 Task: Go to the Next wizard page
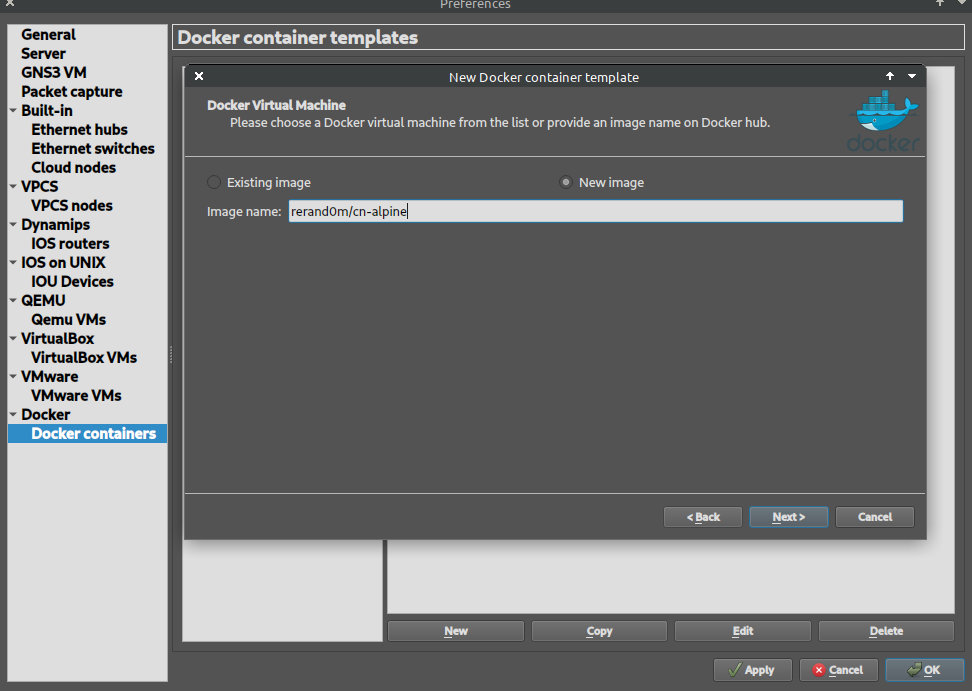pos(789,517)
